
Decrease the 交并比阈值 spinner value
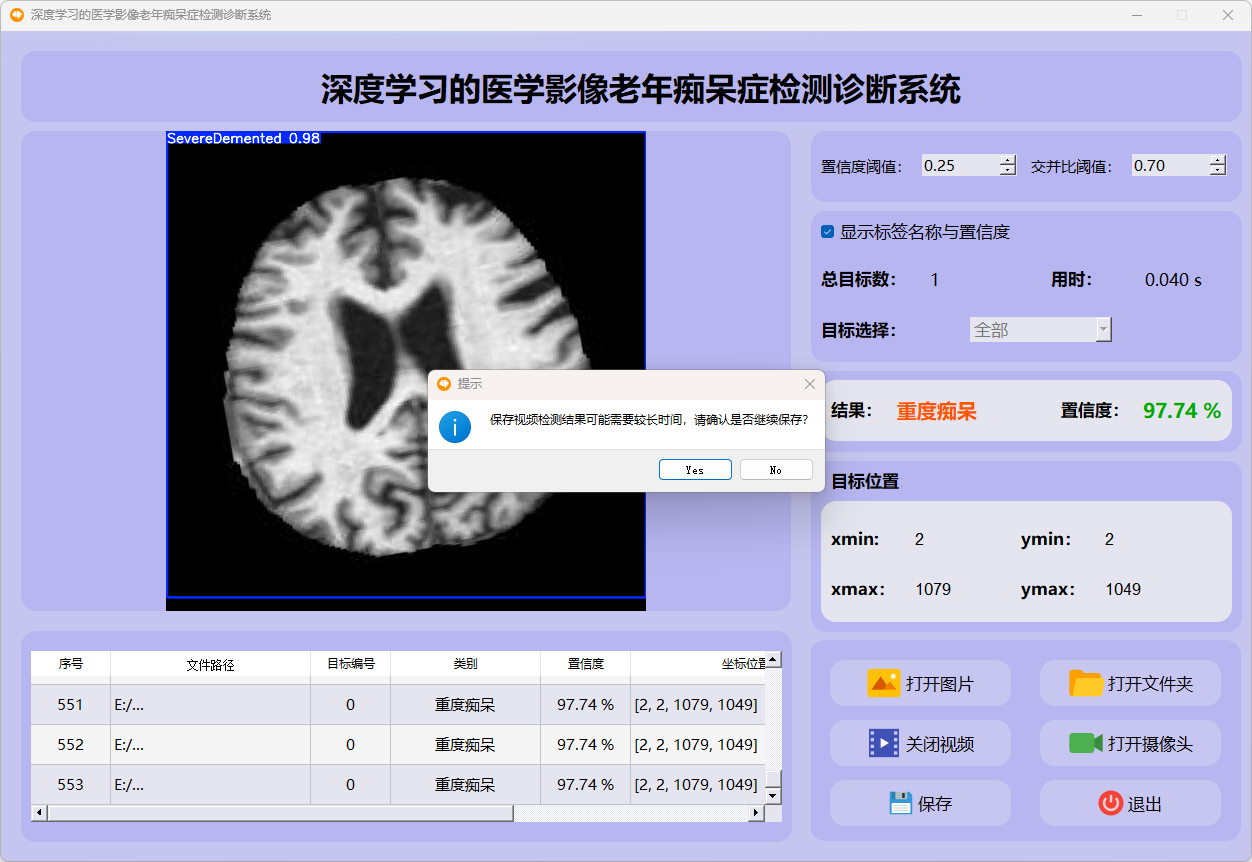click(1217, 171)
